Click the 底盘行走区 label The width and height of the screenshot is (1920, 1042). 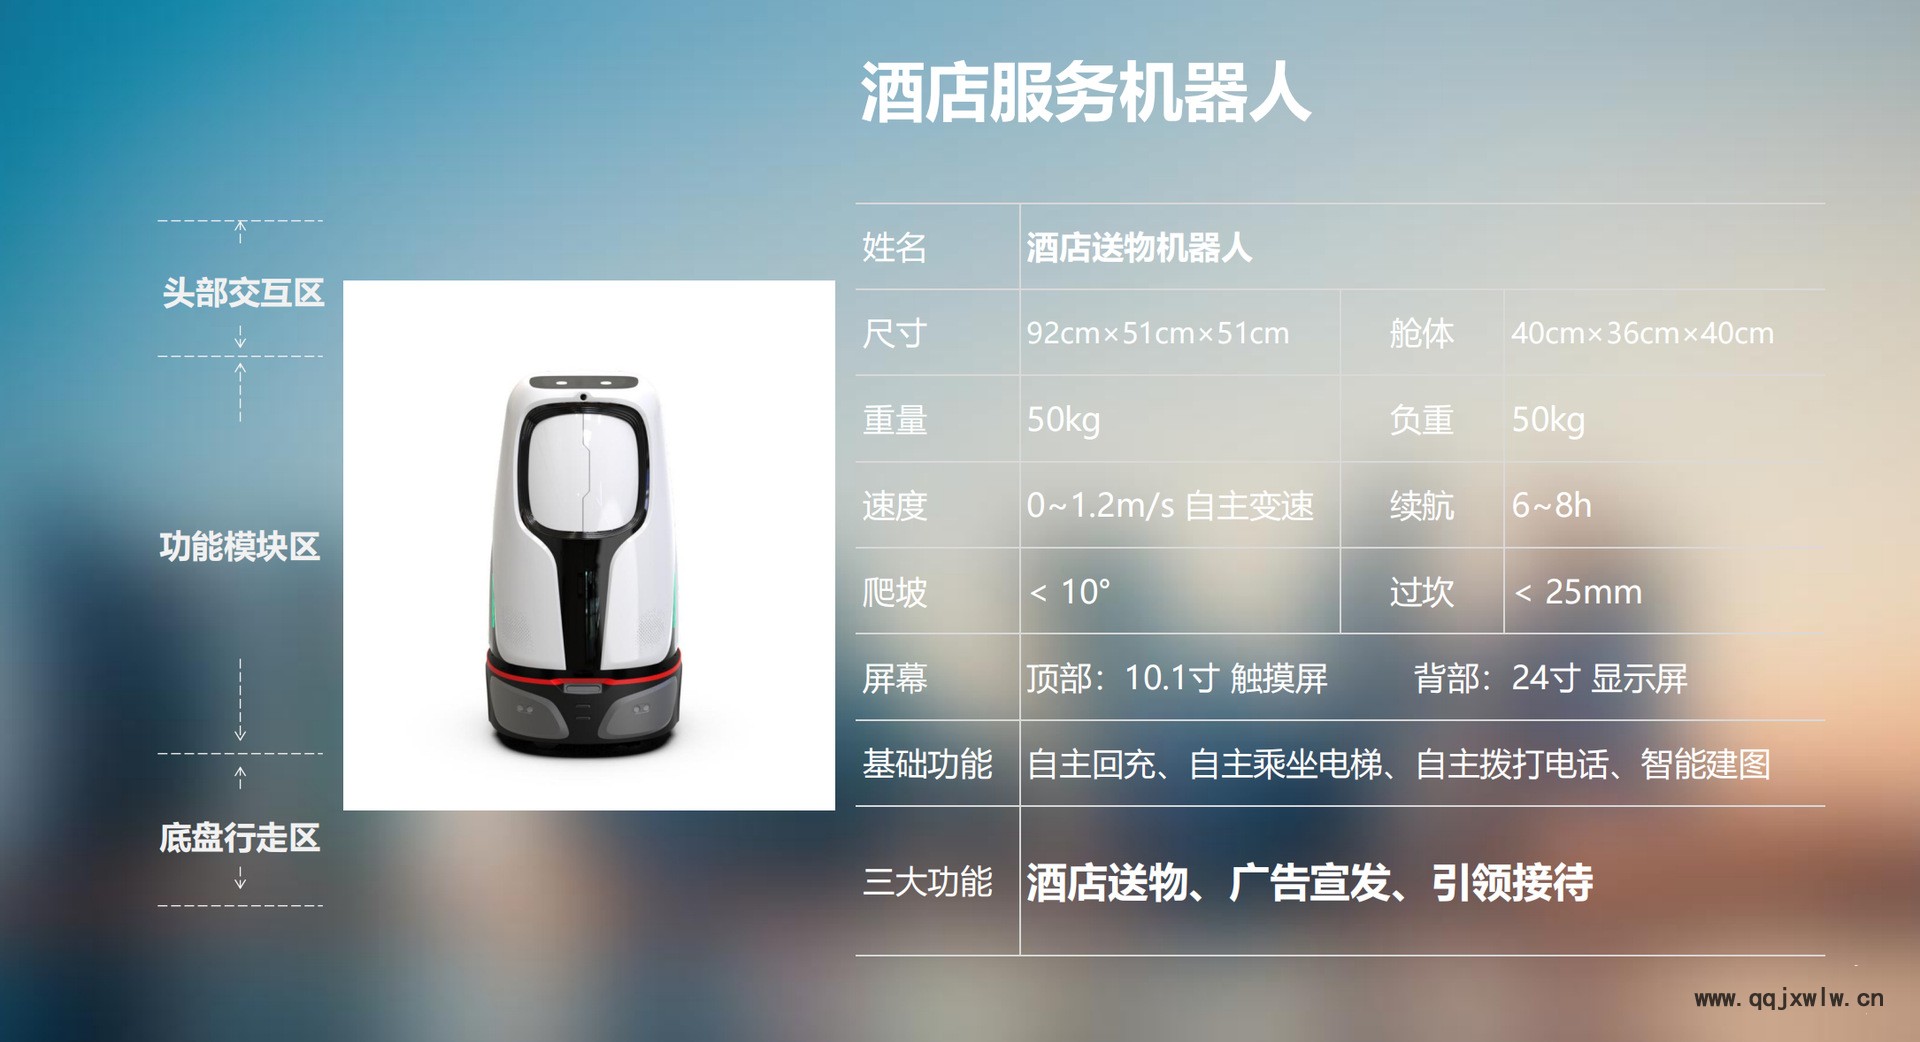coord(240,838)
